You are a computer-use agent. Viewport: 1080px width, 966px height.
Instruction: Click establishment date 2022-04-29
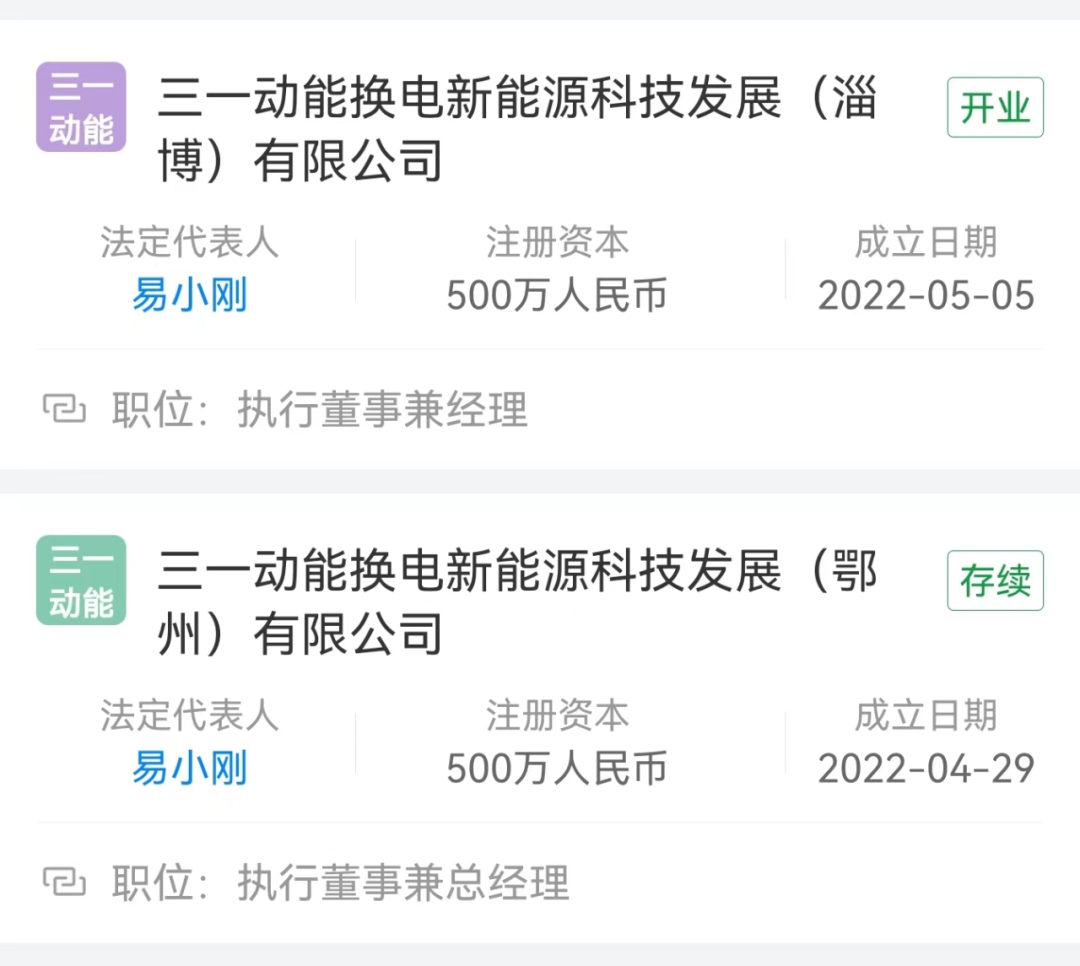click(x=926, y=768)
